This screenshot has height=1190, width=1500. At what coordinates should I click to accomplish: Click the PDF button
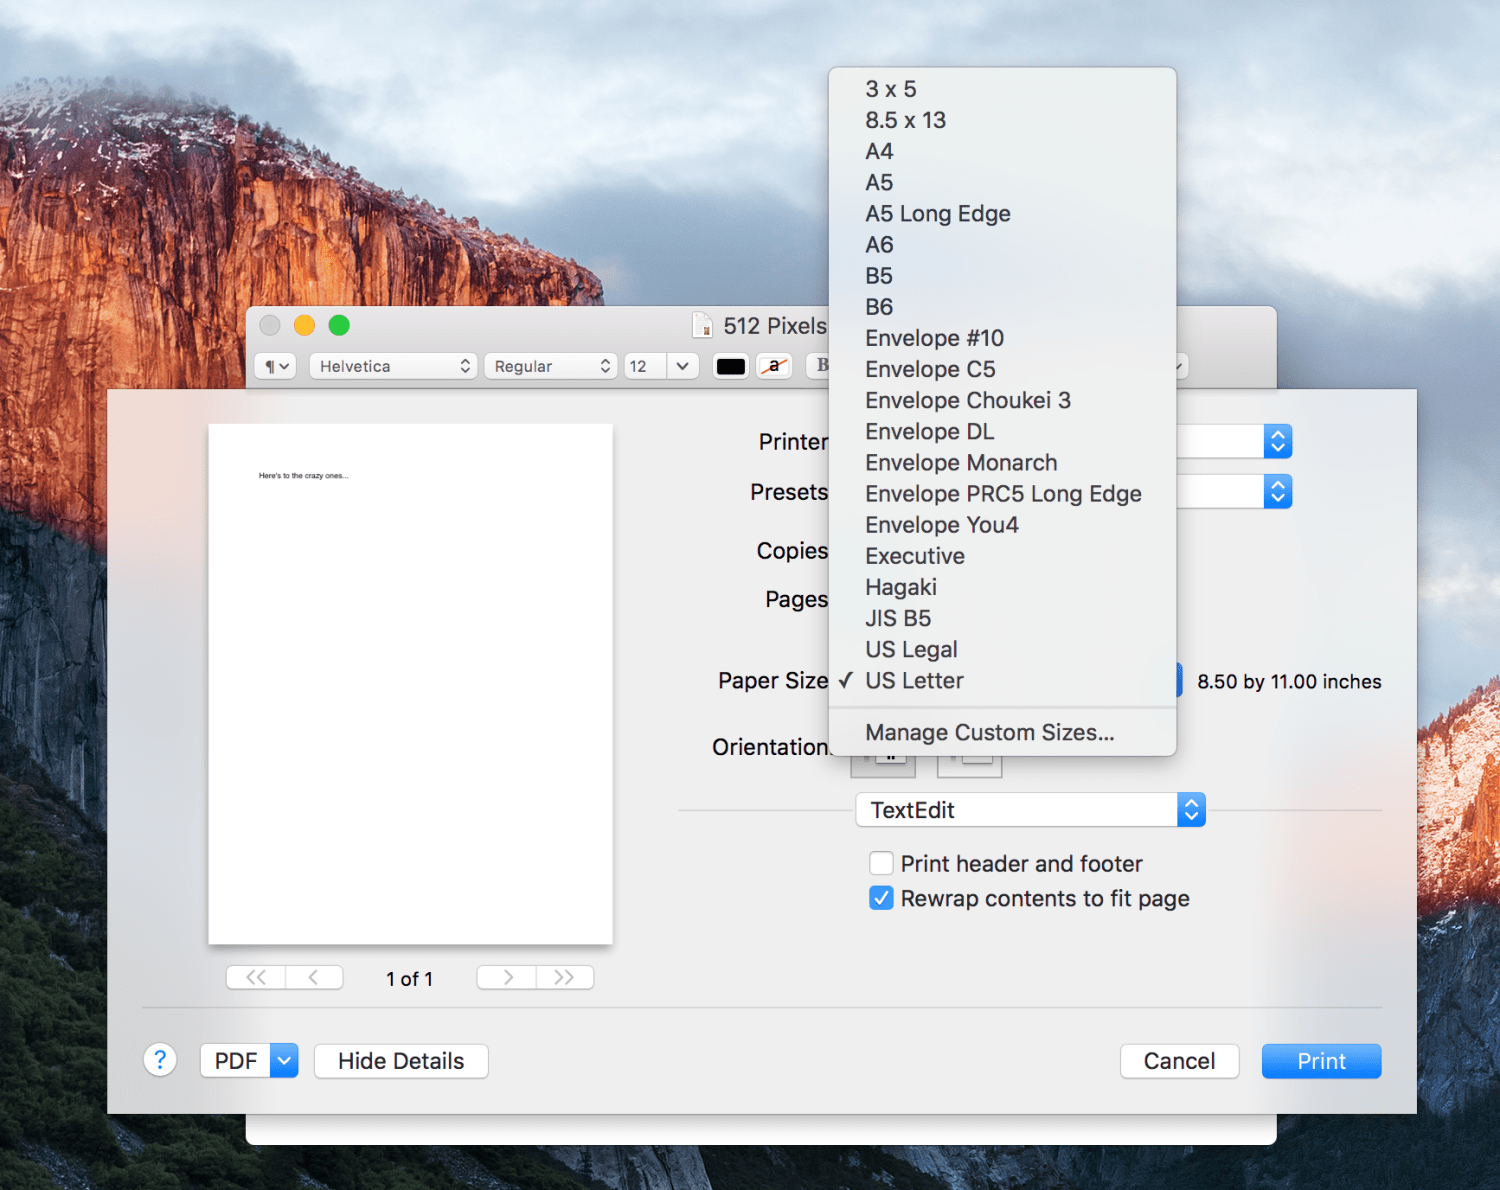(x=236, y=1061)
